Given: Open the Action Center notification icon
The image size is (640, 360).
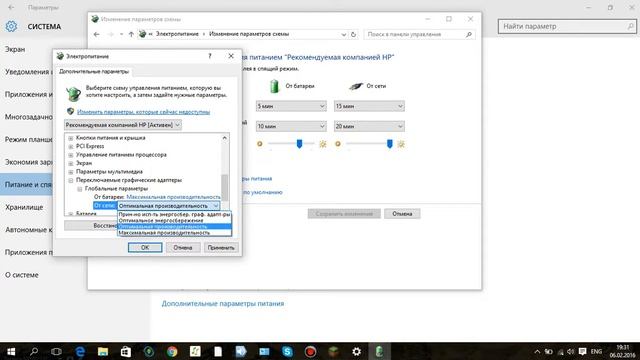Looking at the screenshot, I should pyautogui.click(x=582, y=351).
